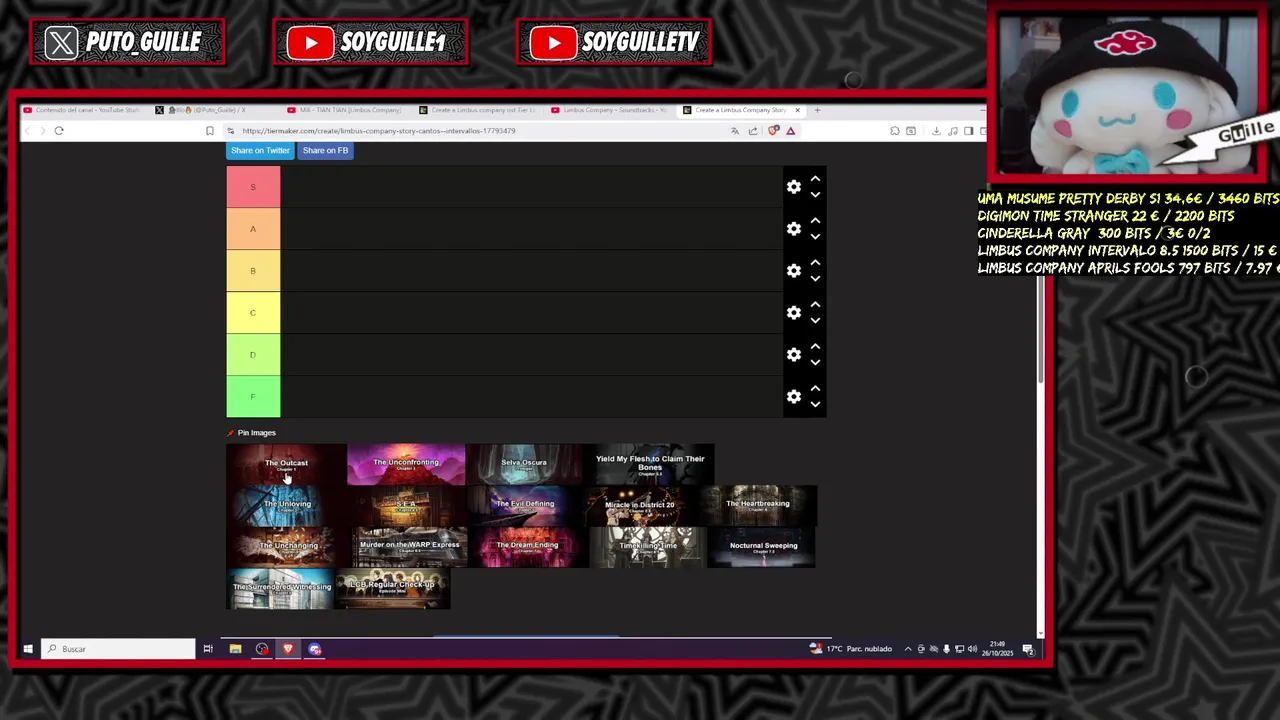
Task: Switch to Create a Limbus company ost Tier List tab
Action: tap(478, 110)
